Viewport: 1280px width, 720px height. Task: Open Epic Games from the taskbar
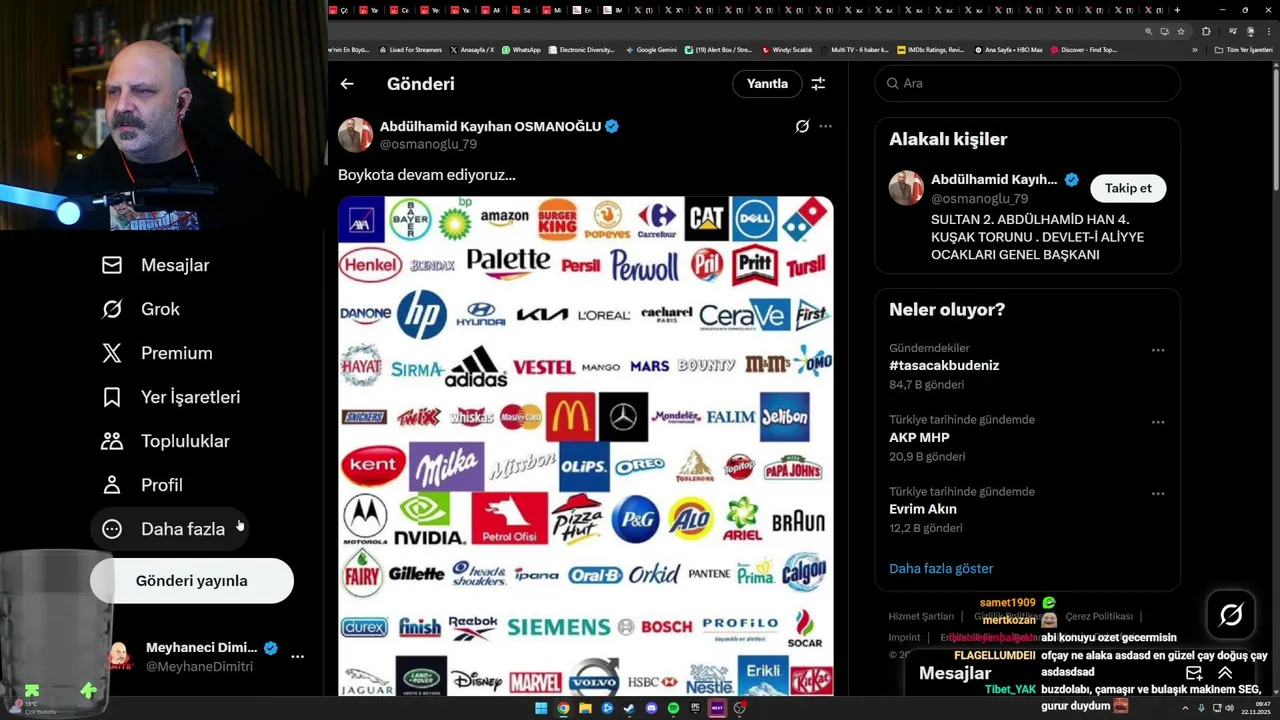coord(695,708)
